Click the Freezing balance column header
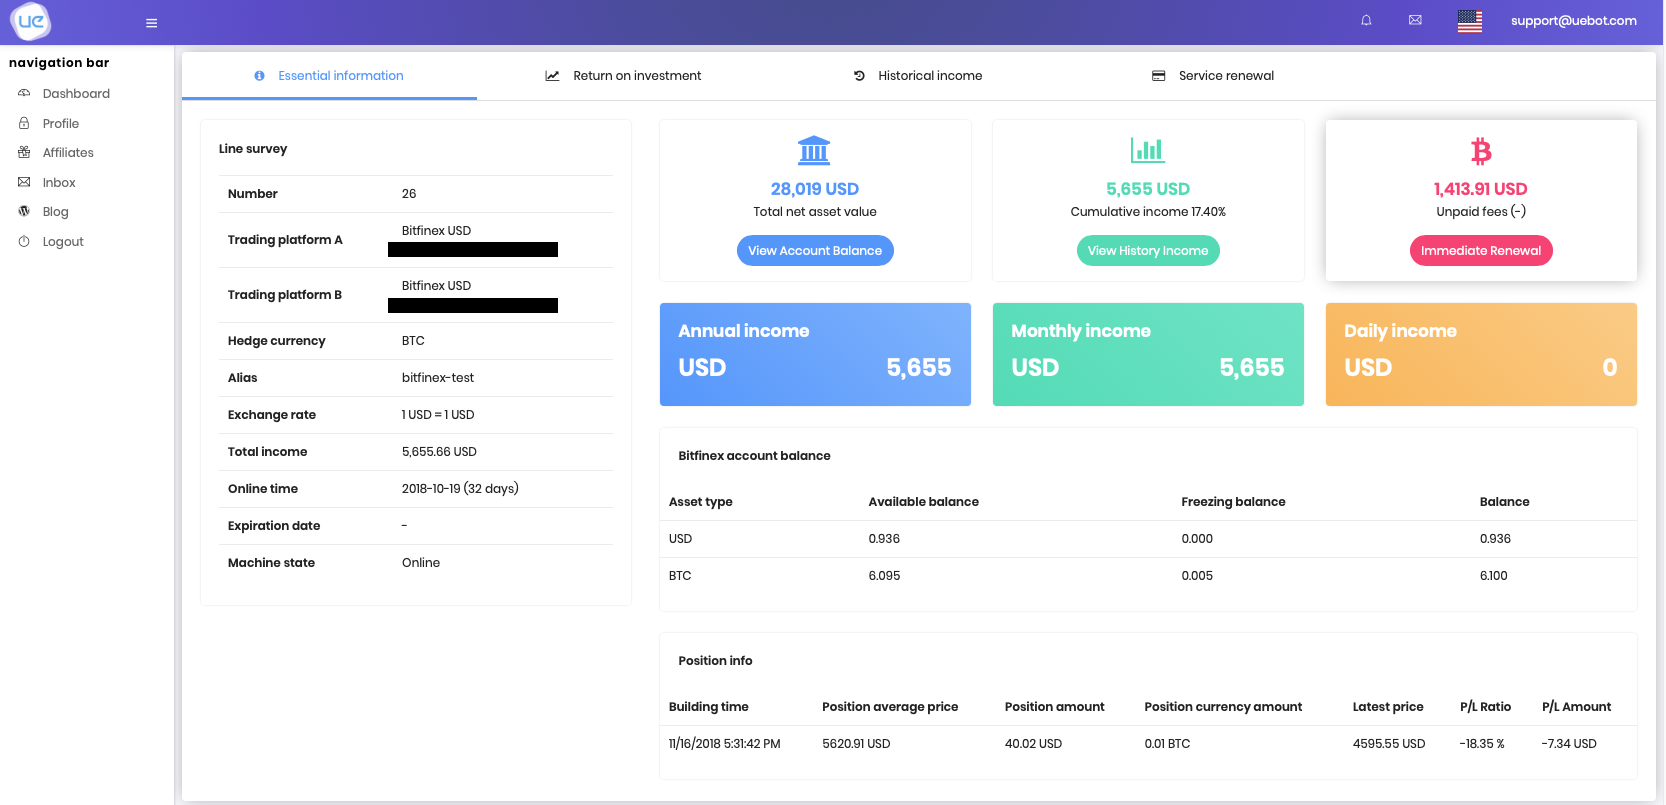Image resolution: width=1666 pixels, height=805 pixels. 1233,502
